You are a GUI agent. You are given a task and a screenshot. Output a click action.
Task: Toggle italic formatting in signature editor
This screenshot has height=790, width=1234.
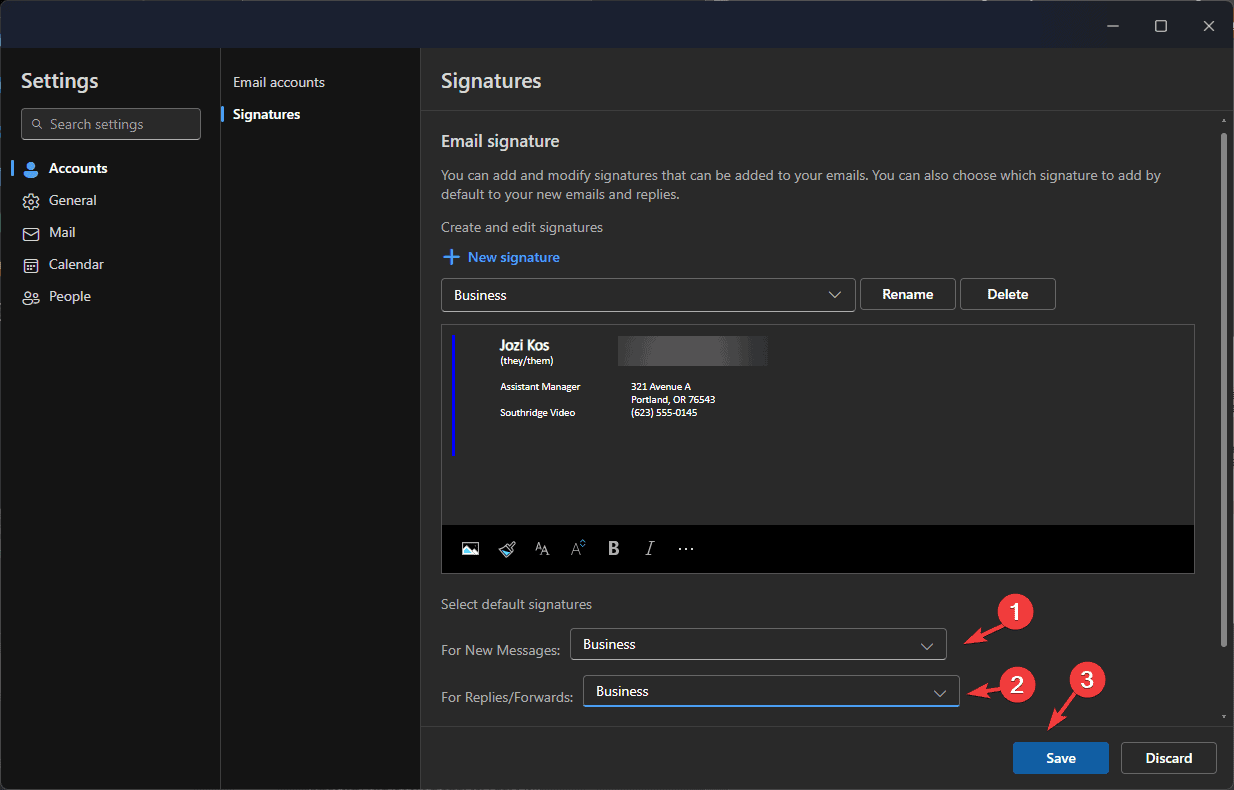tap(650, 548)
